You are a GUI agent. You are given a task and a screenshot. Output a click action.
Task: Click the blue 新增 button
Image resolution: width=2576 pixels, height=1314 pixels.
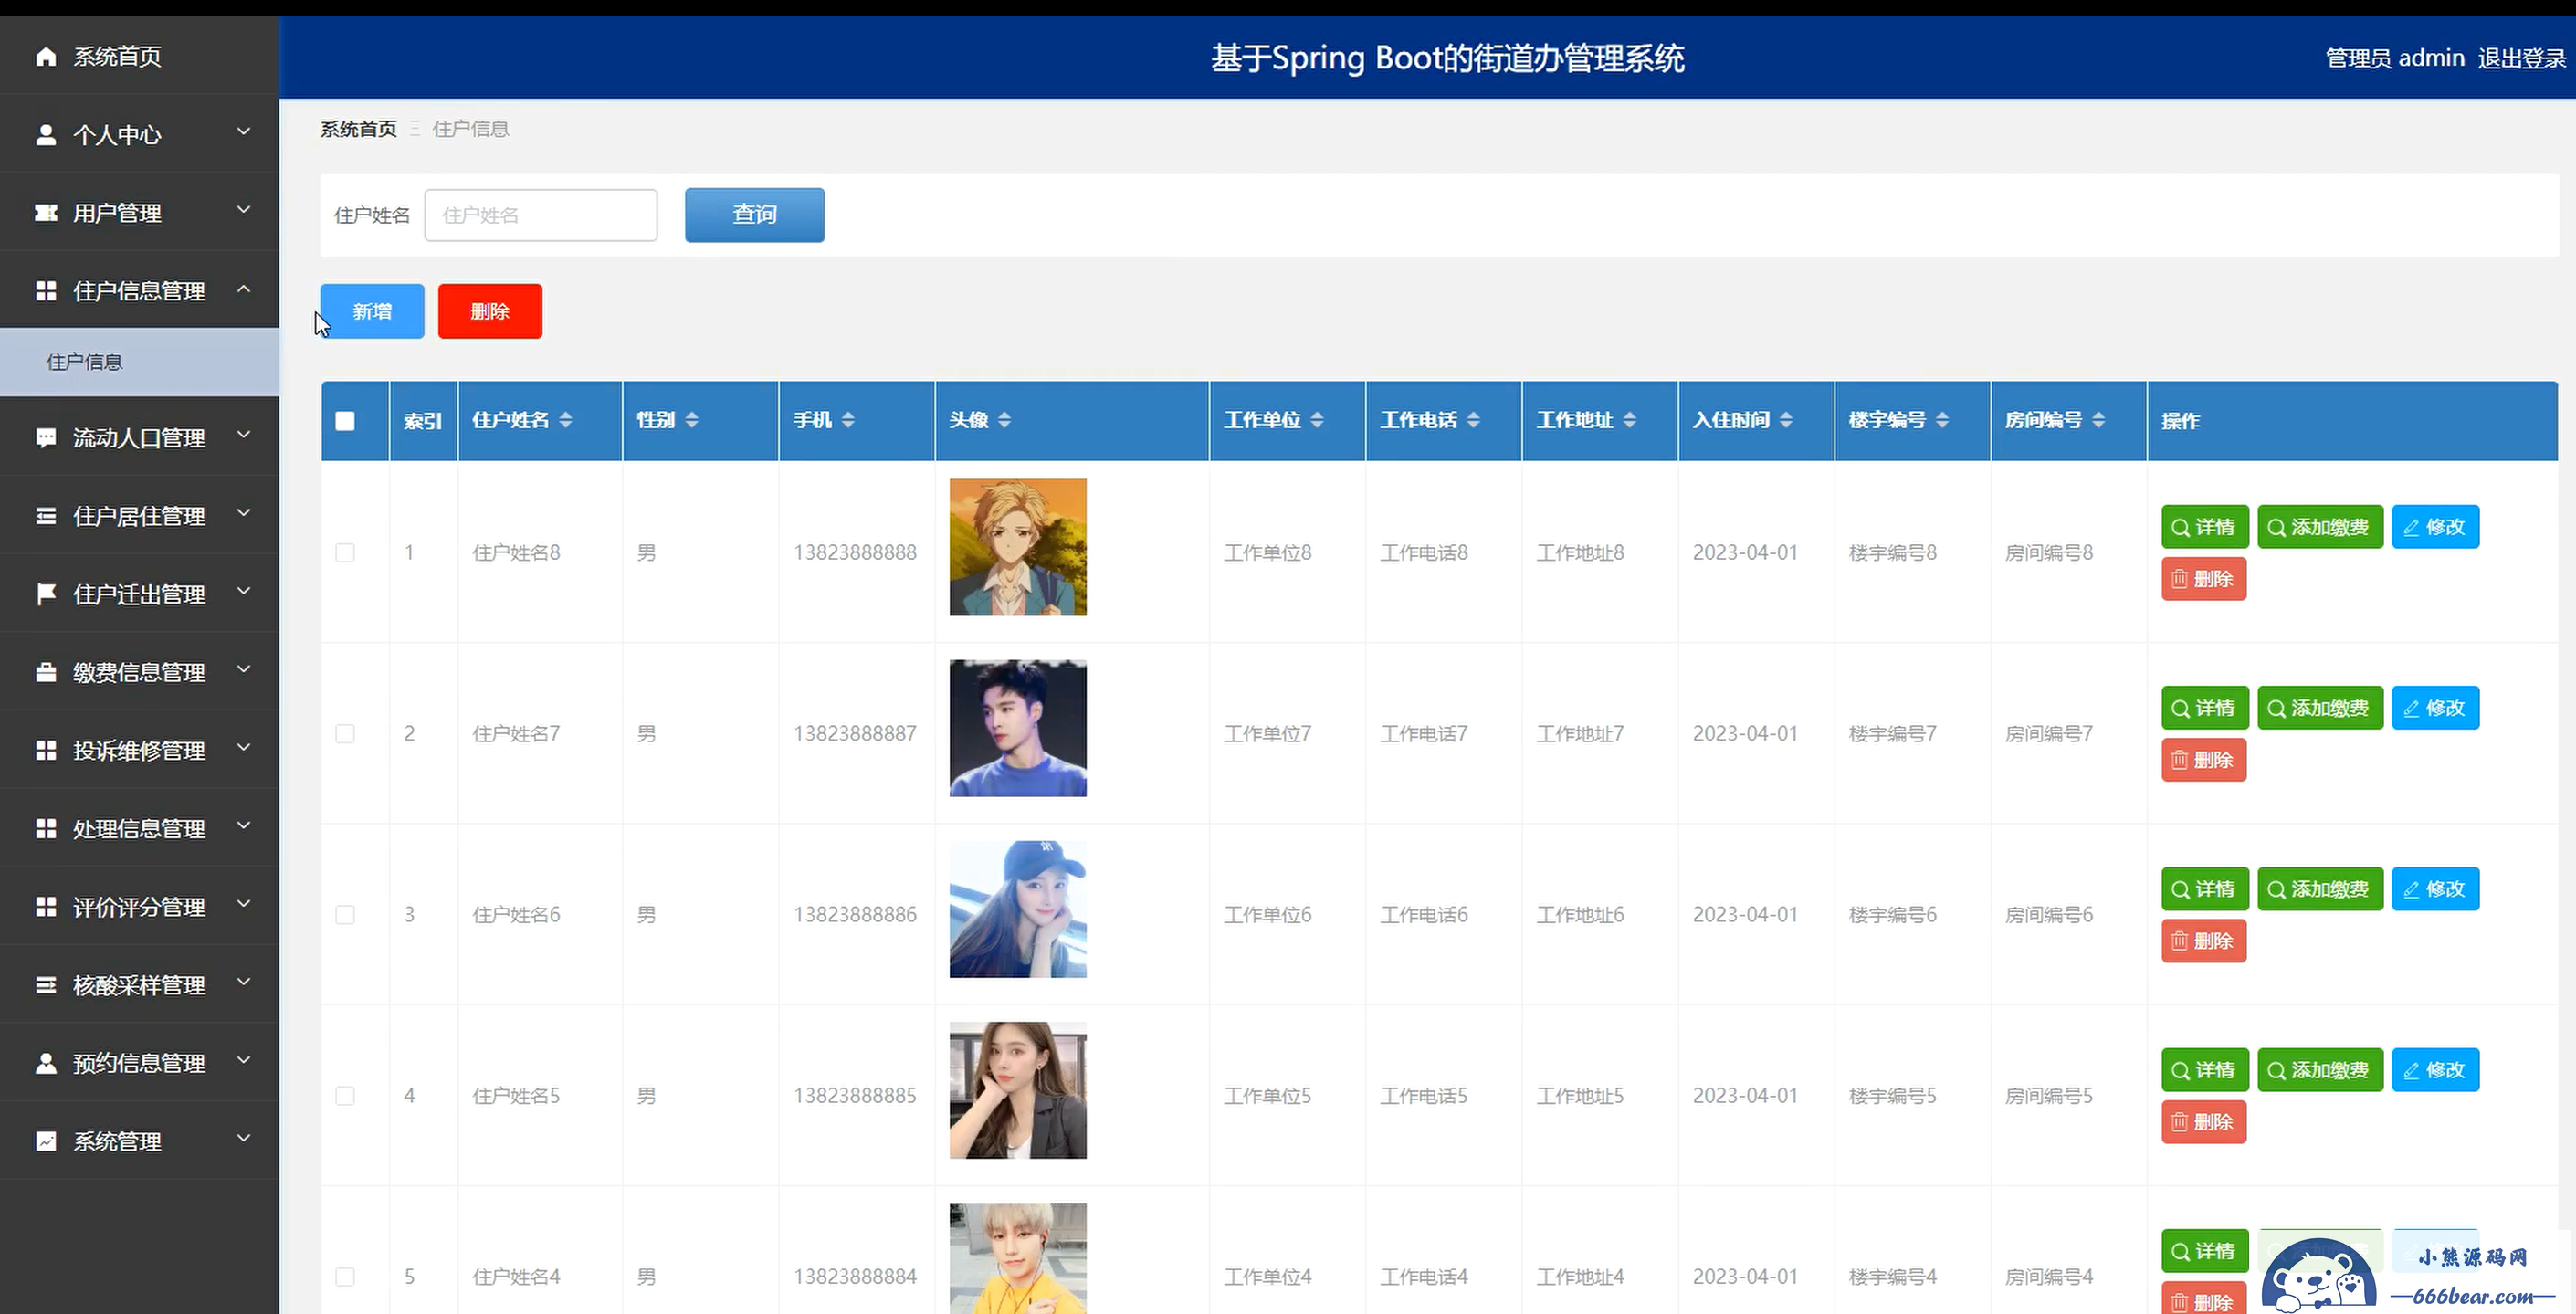372,311
